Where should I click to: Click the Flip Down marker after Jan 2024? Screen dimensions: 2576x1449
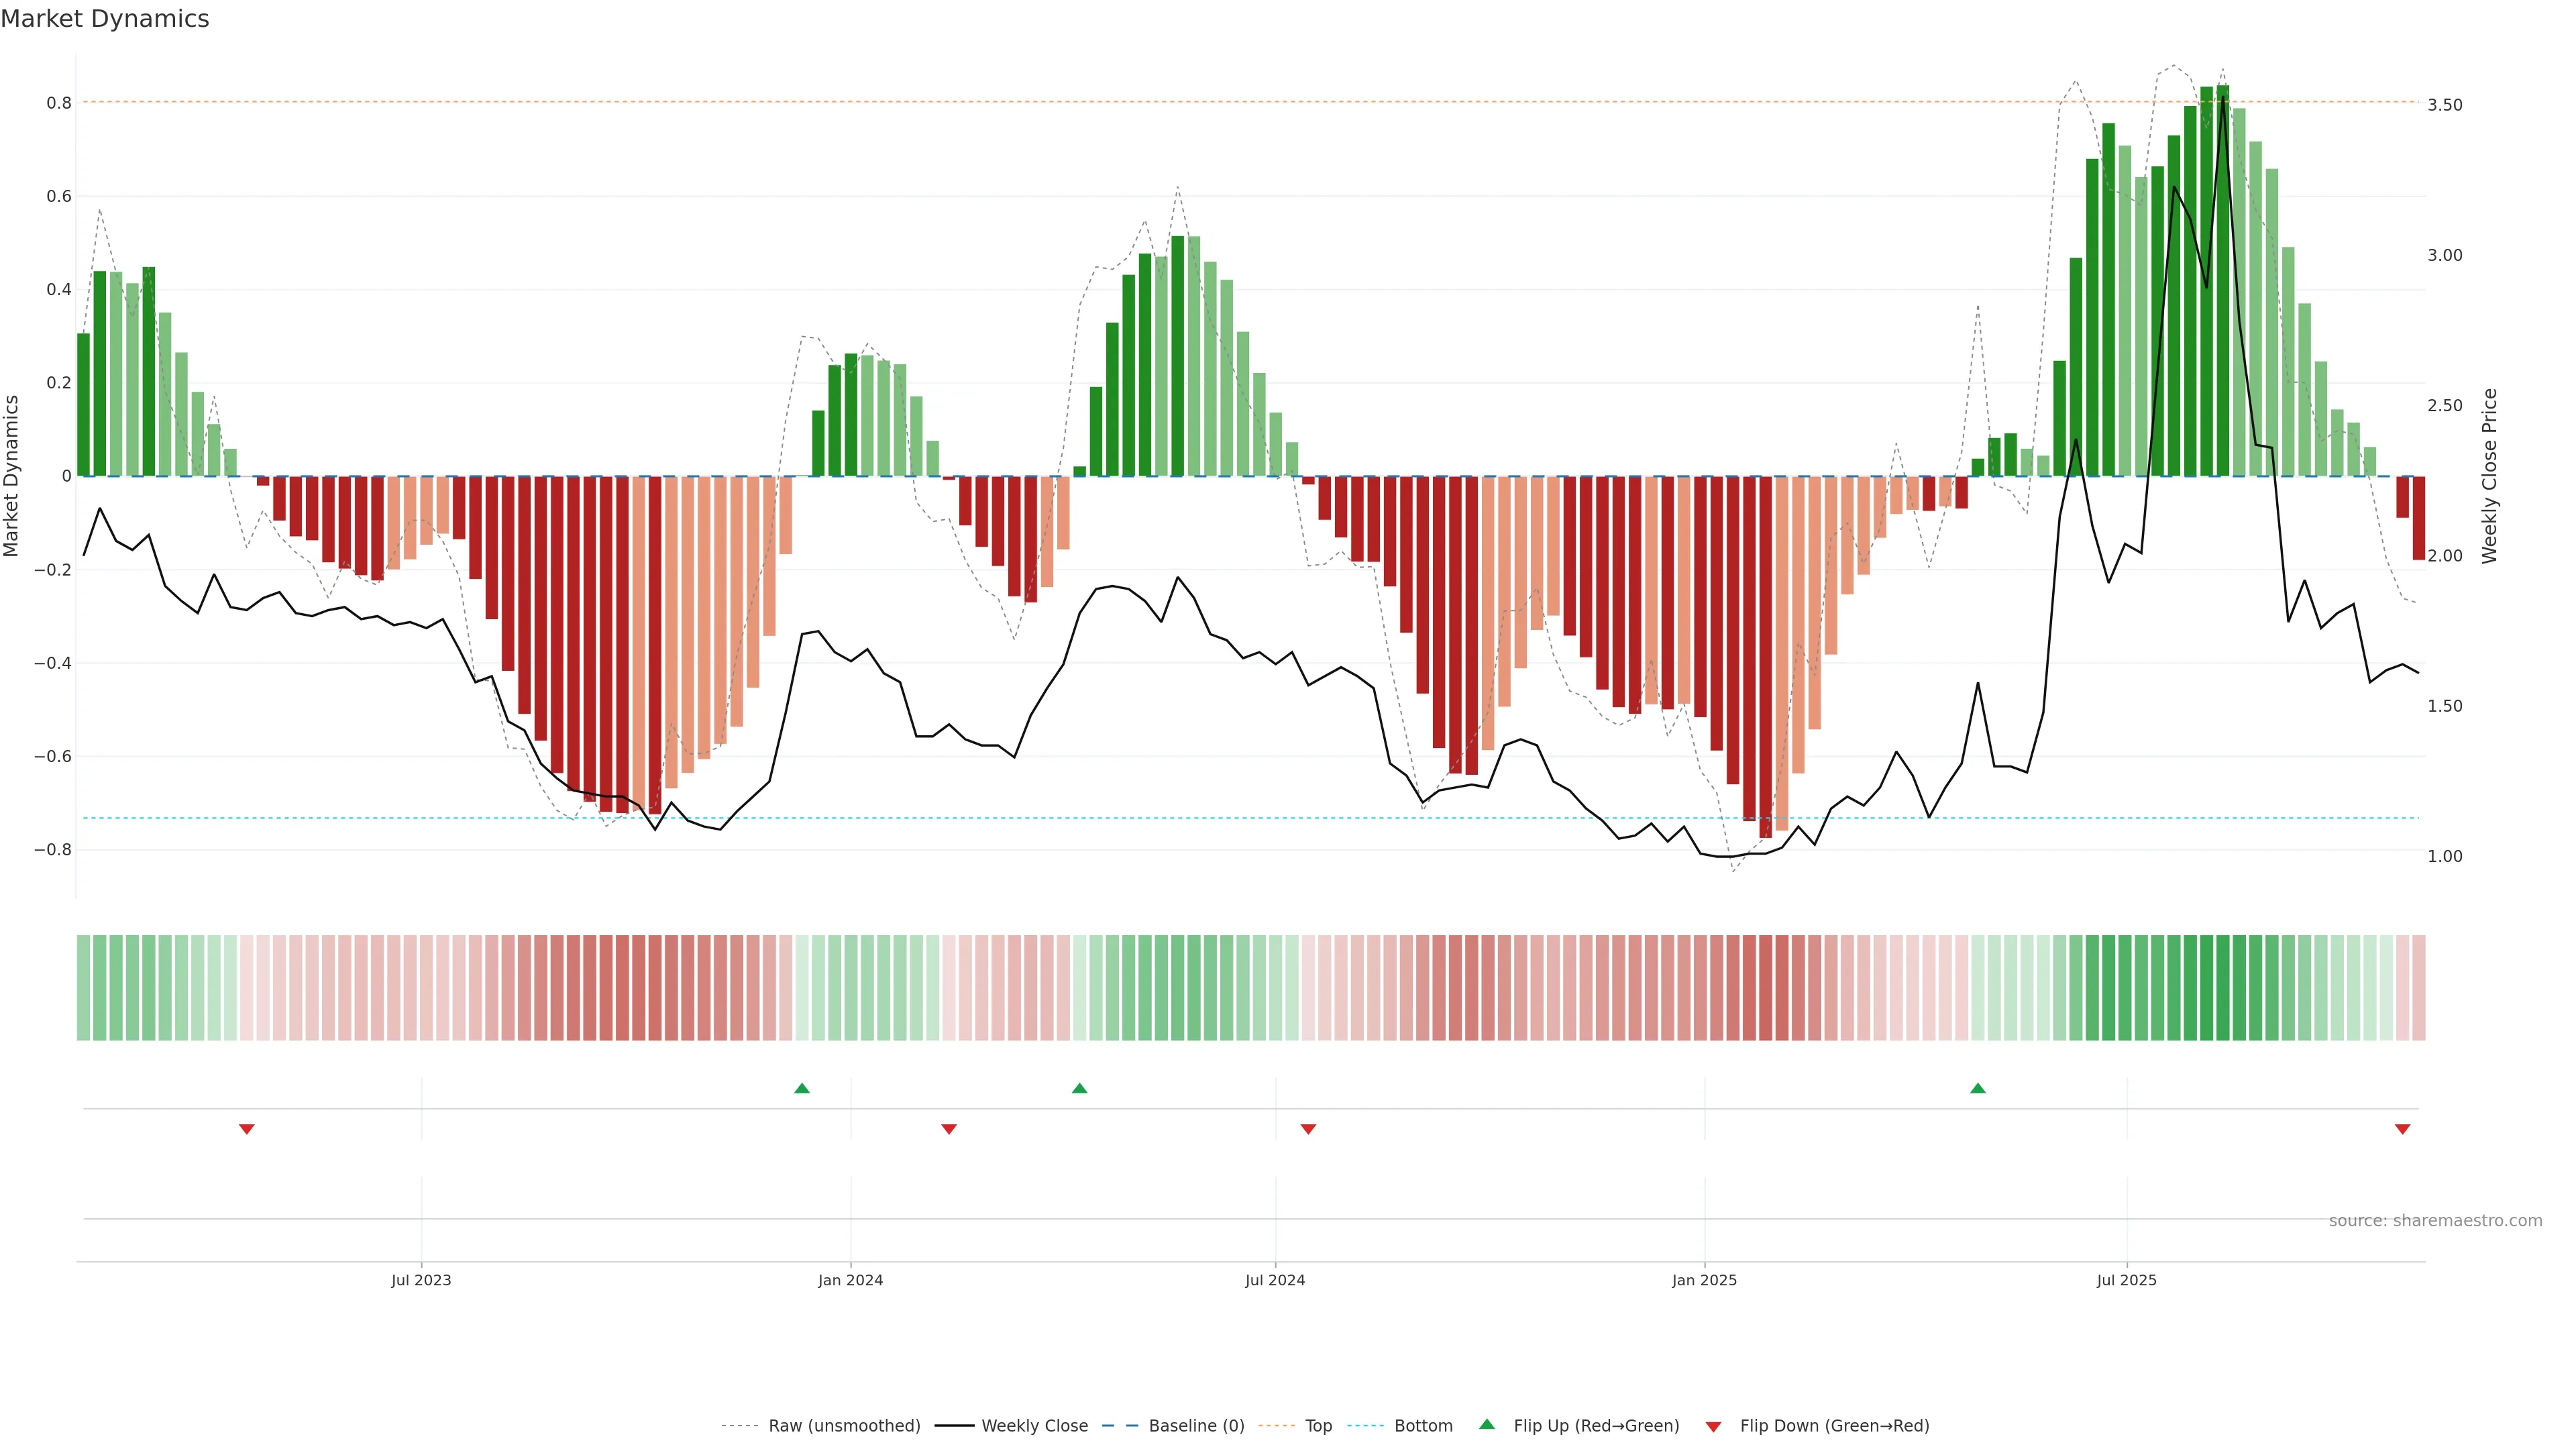click(x=949, y=1129)
